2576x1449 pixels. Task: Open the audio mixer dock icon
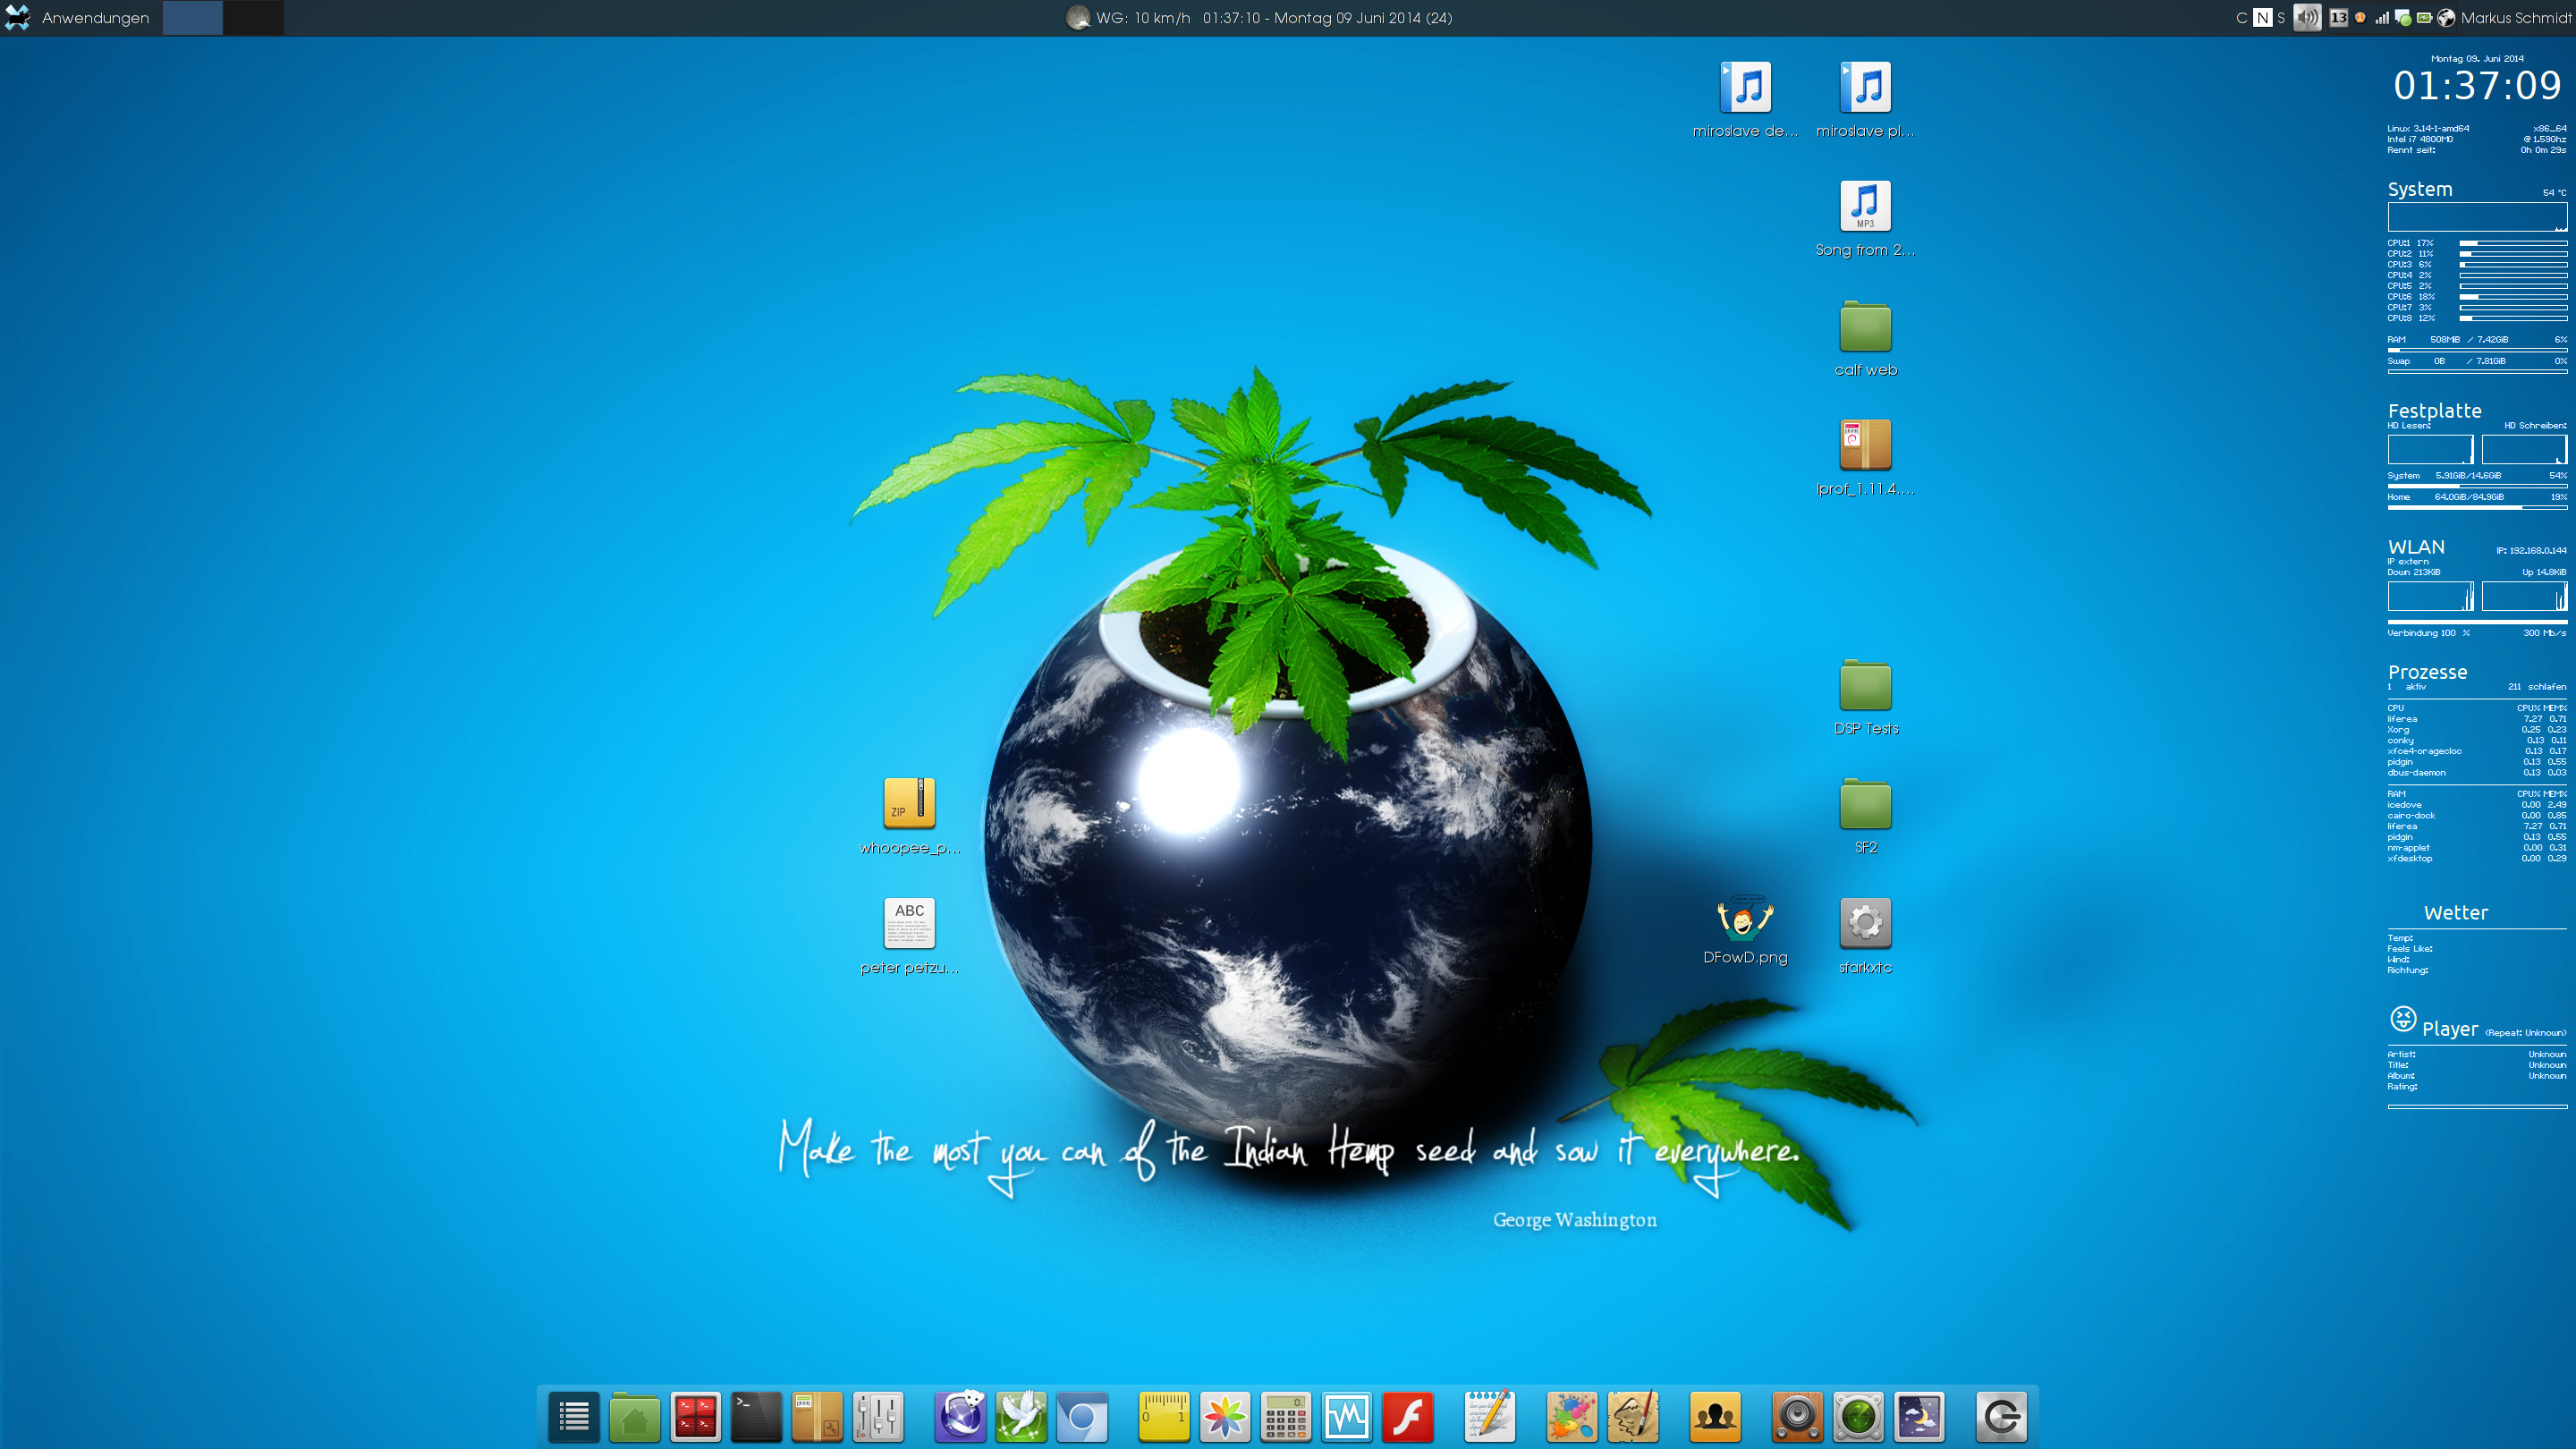point(878,1416)
